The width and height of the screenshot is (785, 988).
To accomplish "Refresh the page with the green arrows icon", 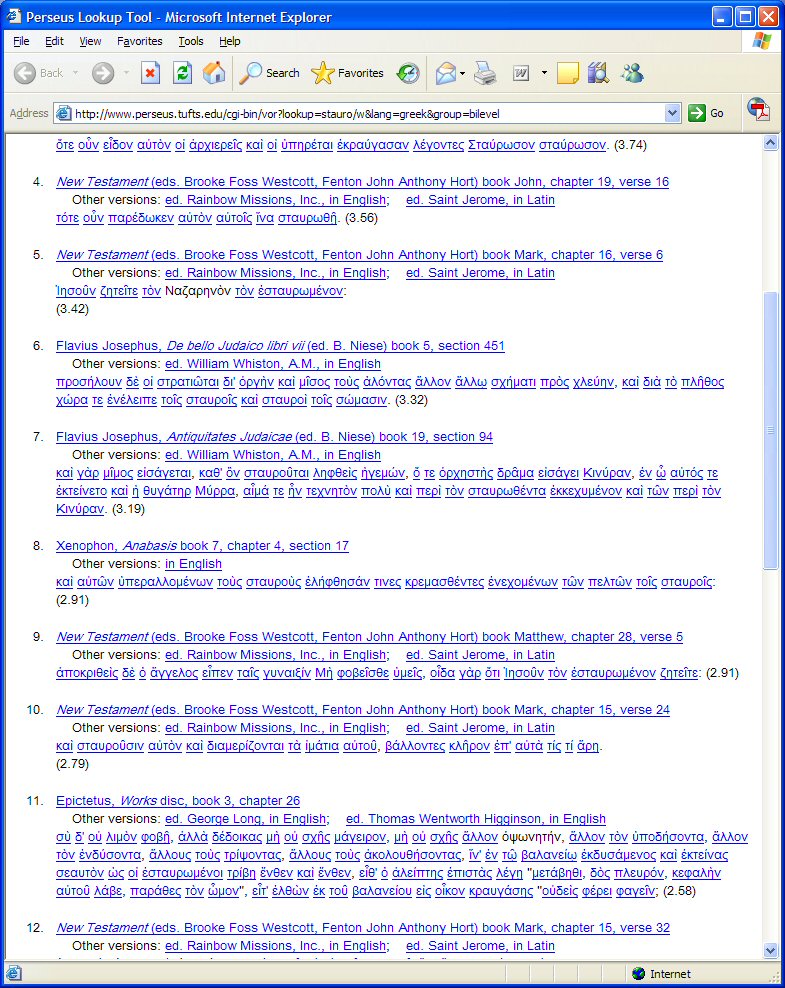I will 182,73.
